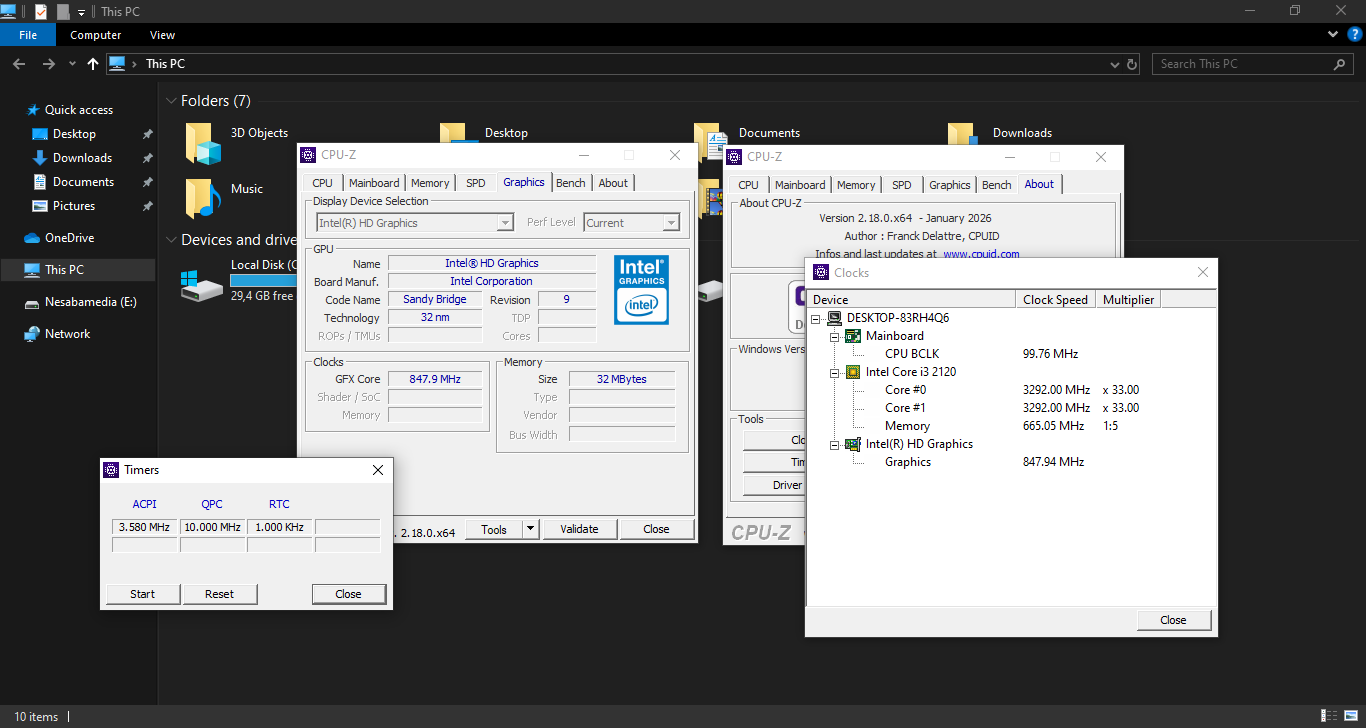Viewport: 1366px width, 728px height.
Task: Open the Display Device Selection dropdown
Action: tap(506, 223)
